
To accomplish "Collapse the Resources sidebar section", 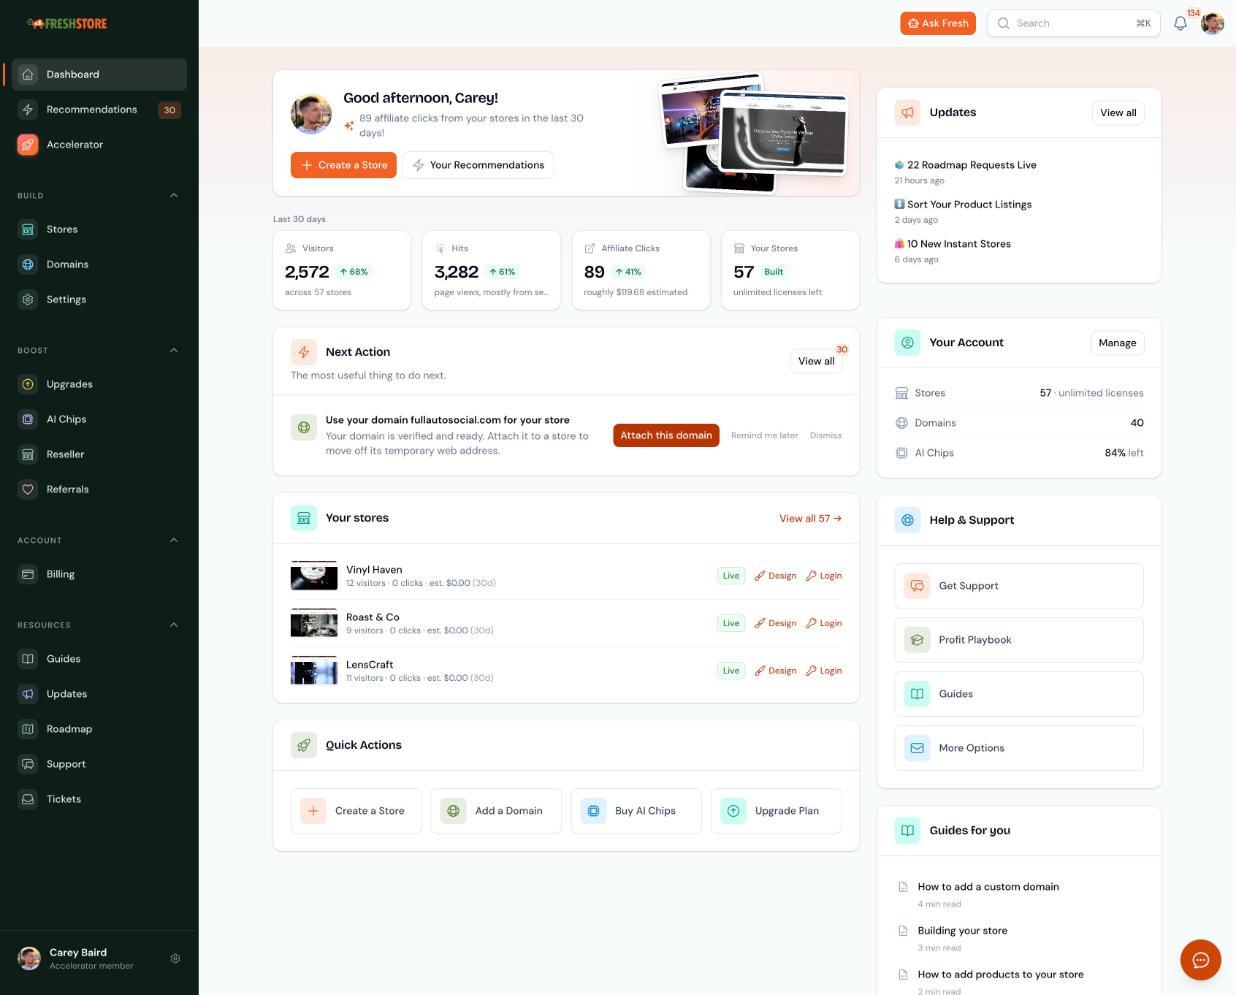I will 173,625.
